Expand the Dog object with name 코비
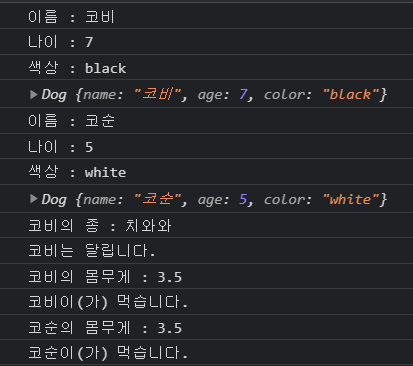Viewport: 413px width, 366px height. 33,95
